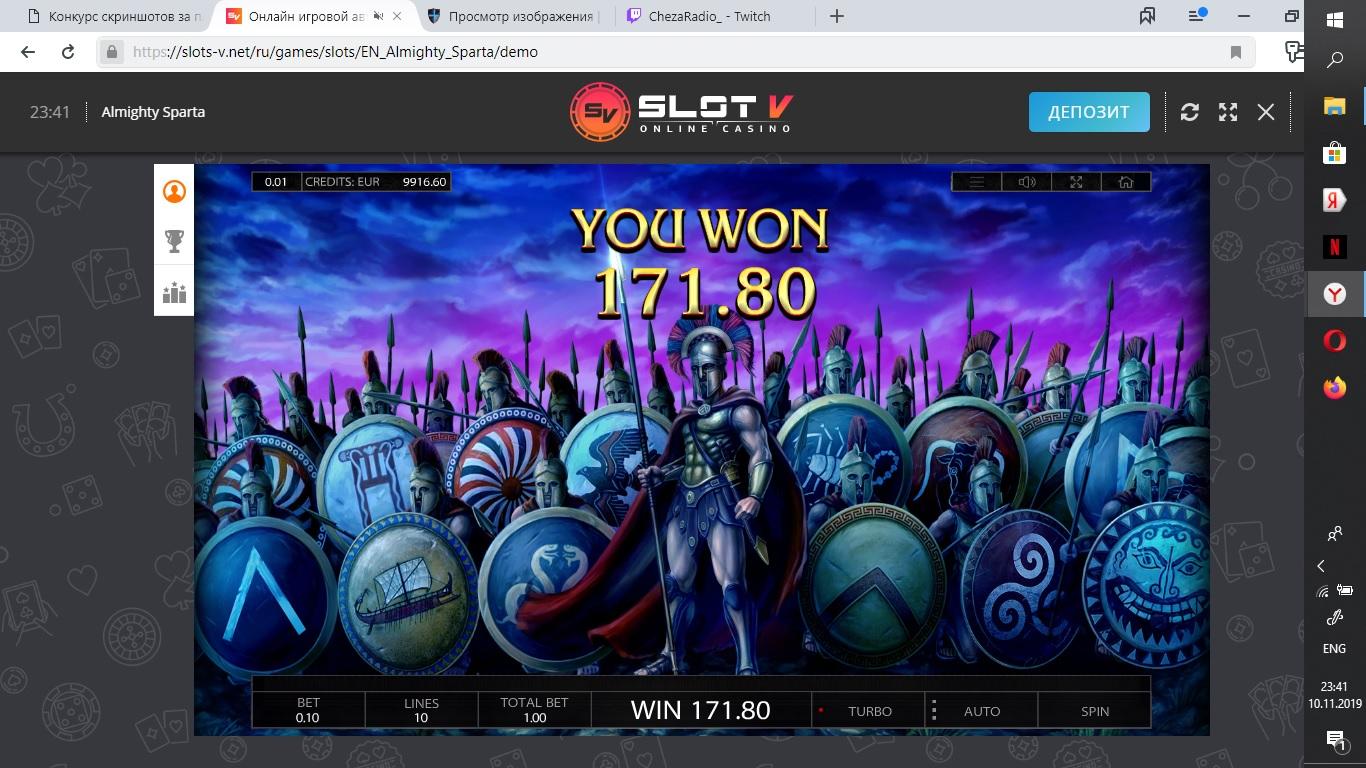
Task: Switch the ENG input language
Action: point(1334,649)
